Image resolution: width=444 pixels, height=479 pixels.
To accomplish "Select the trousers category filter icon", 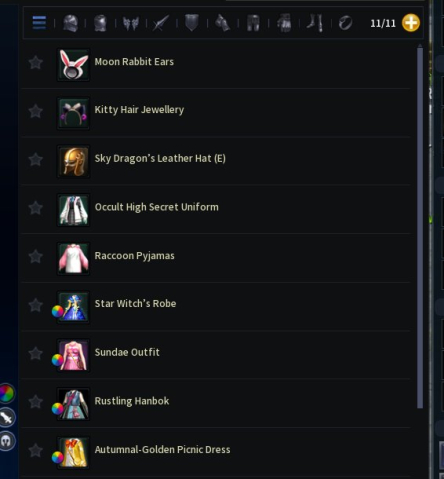I will coord(253,23).
